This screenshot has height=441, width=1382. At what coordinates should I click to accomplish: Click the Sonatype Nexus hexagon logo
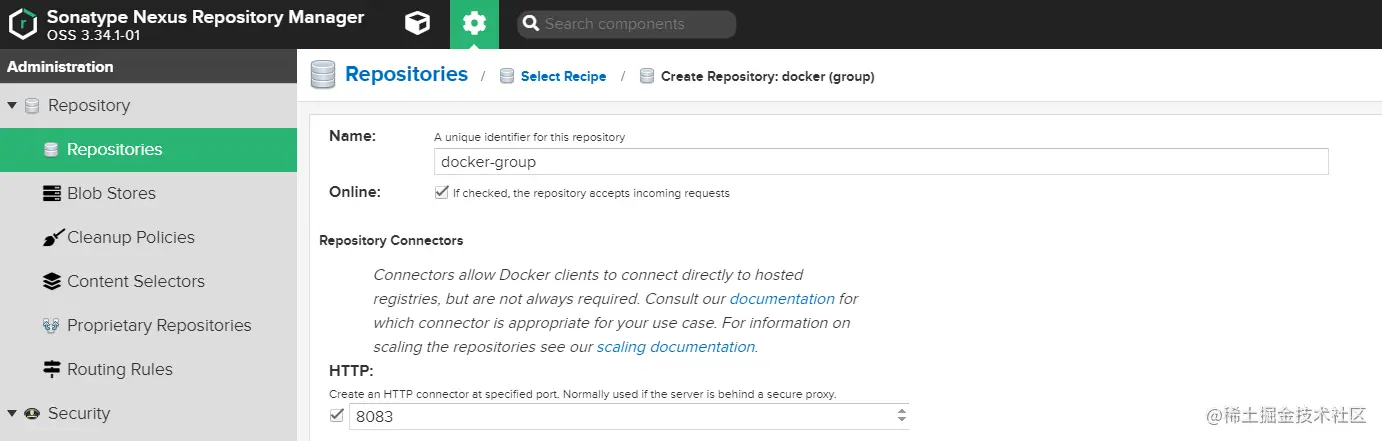pos(22,24)
